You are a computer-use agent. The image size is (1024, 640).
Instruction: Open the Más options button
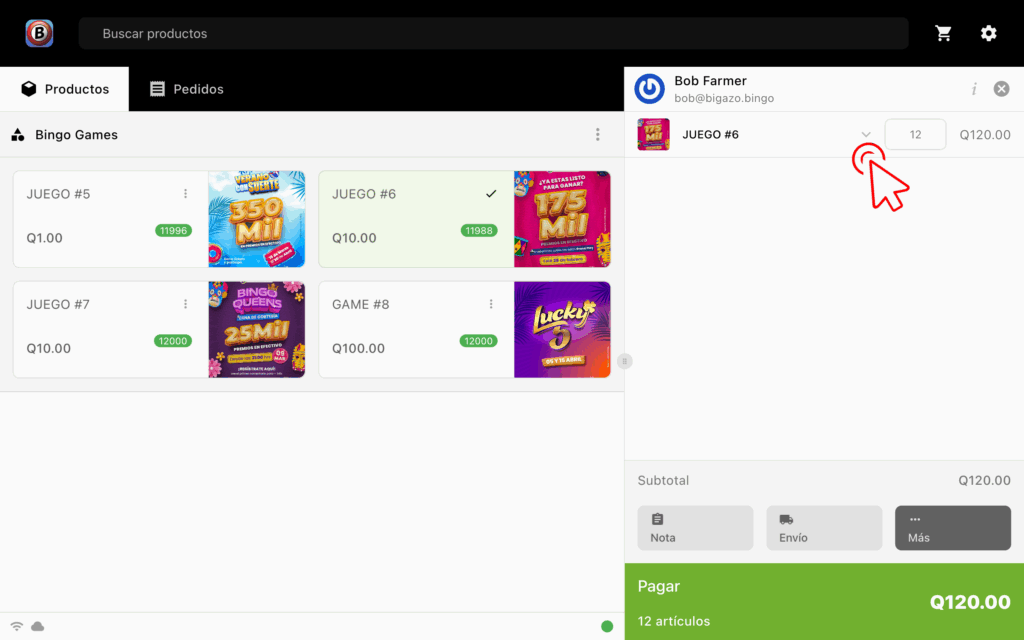click(953, 528)
